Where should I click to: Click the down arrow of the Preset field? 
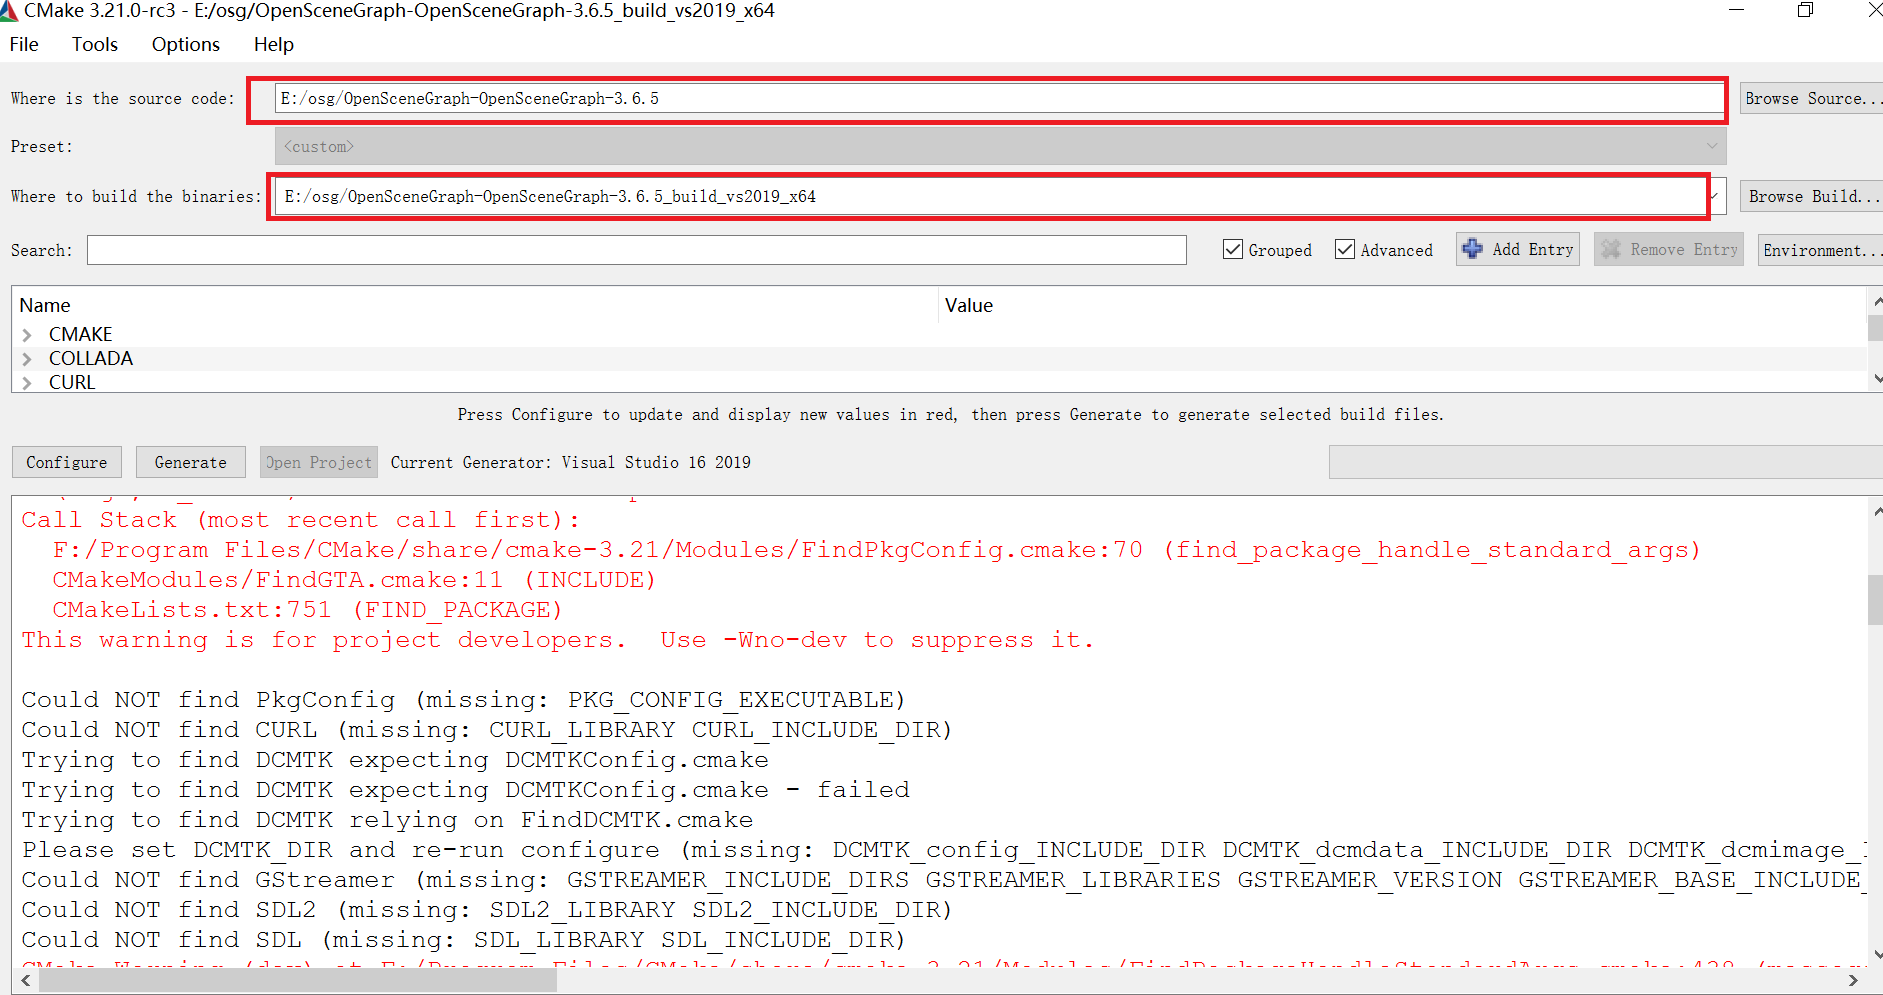(1712, 146)
